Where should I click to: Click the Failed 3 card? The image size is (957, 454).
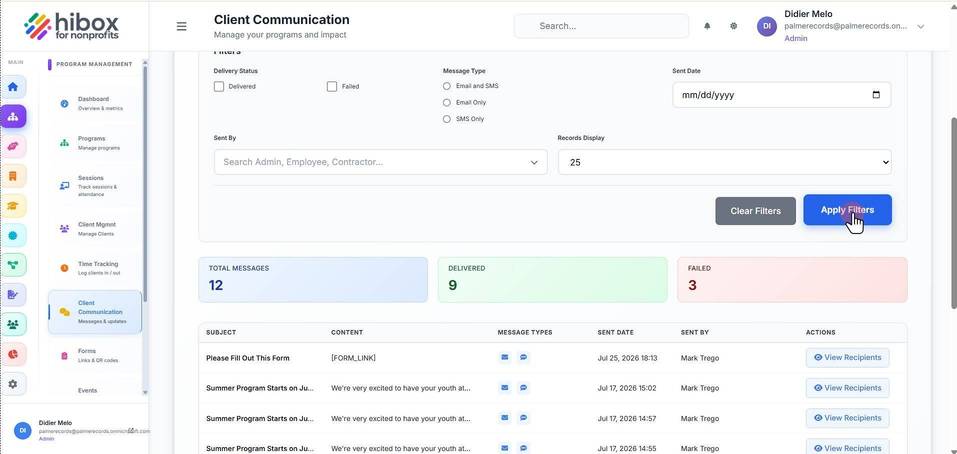[x=792, y=279]
